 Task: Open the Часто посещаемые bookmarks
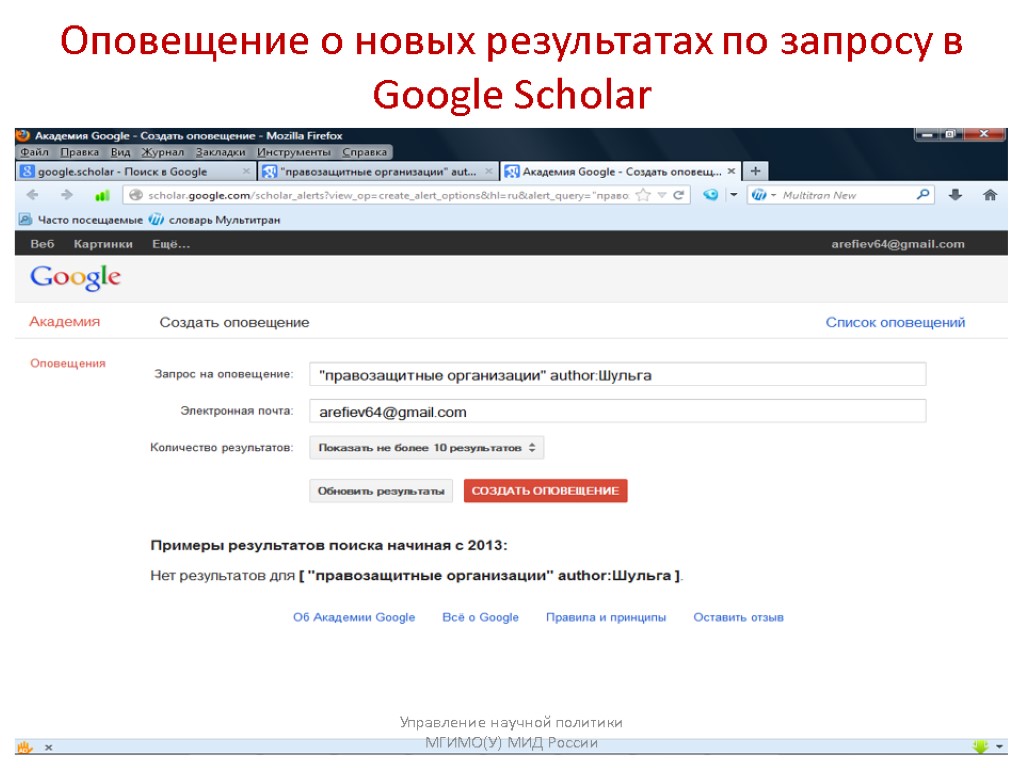(x=81, y=220)
